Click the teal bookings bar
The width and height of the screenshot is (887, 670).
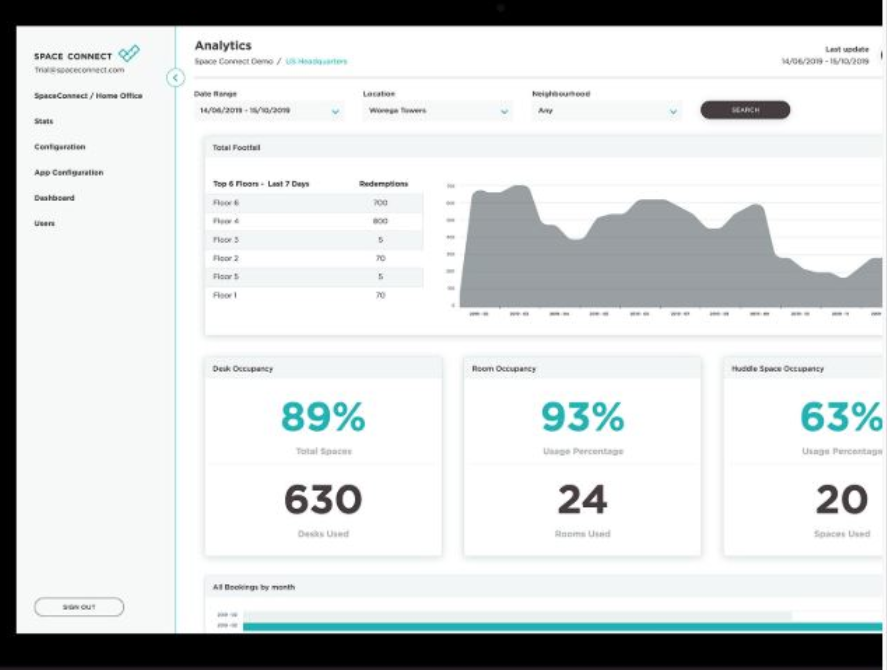point(562,626)
